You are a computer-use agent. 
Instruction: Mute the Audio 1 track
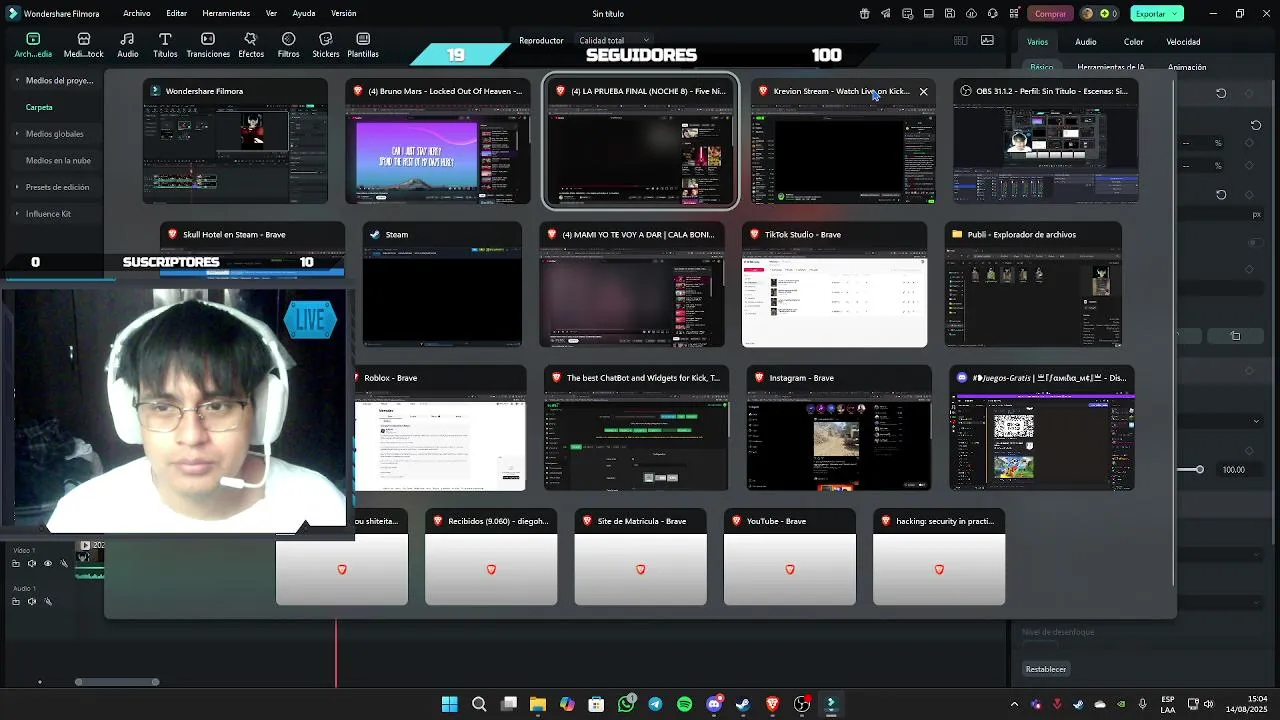(31, 602)
